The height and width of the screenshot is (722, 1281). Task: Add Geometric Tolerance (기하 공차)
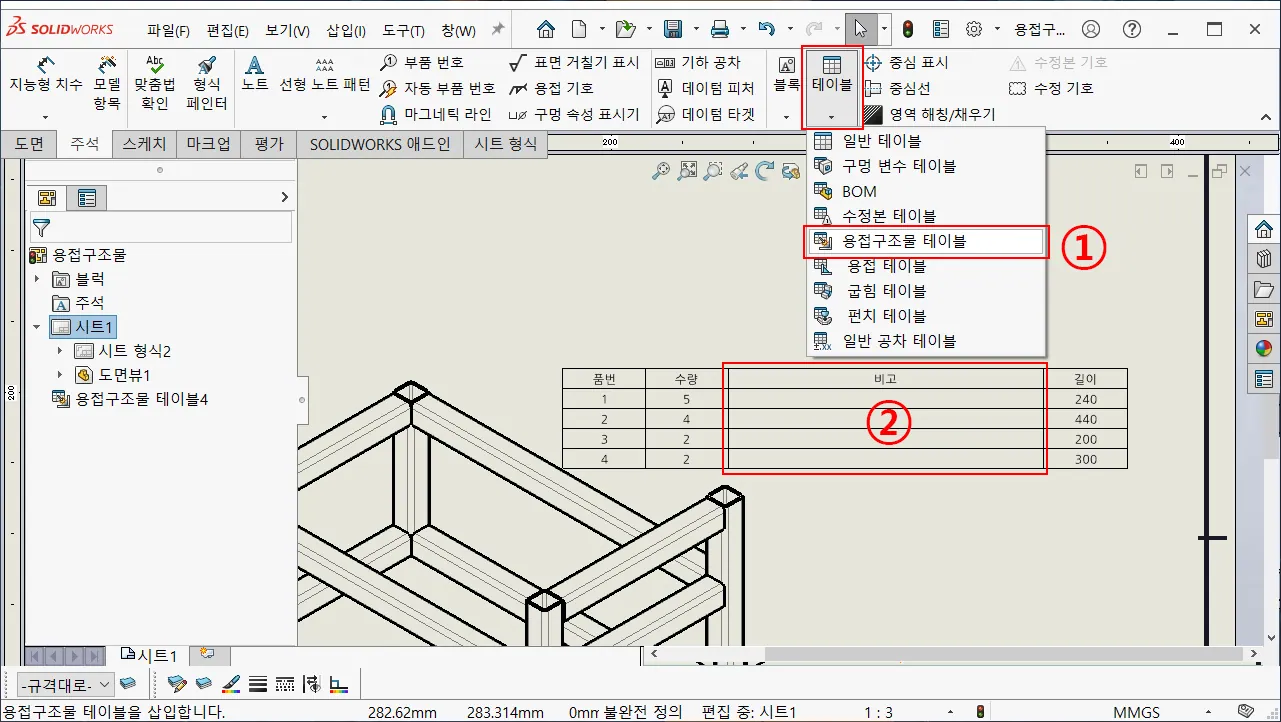pyautogui.click(x=698, y=62)
